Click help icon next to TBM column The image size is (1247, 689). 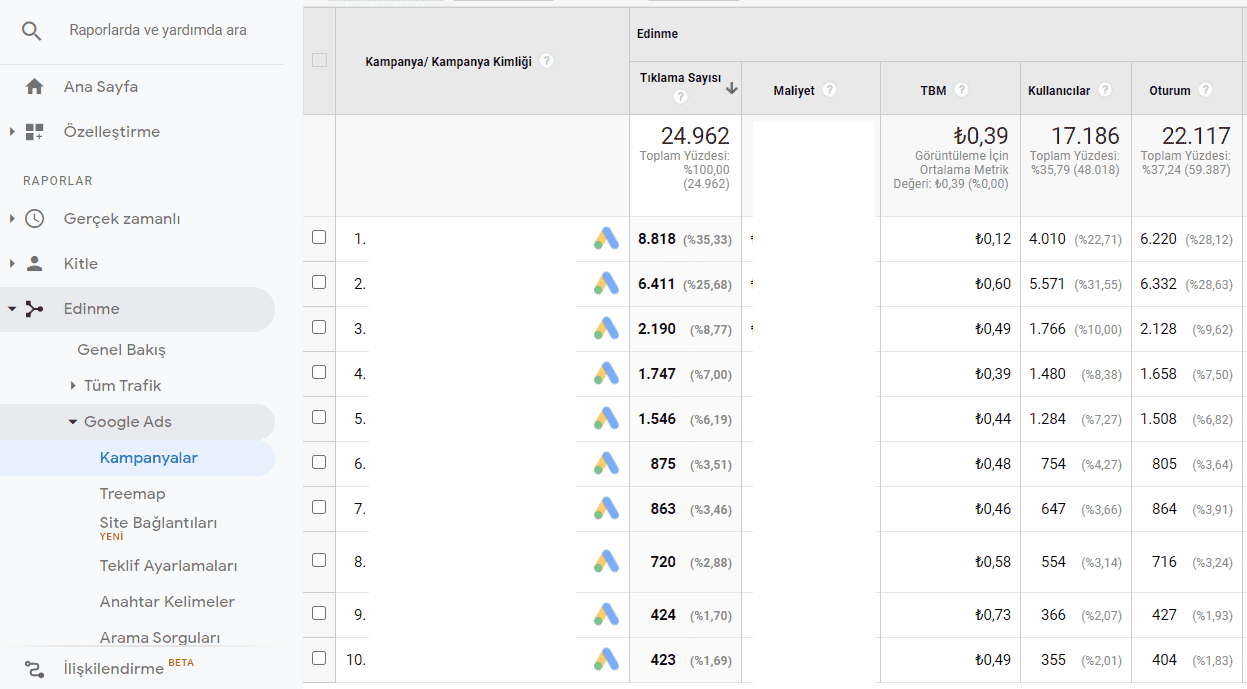pos(961,90)
